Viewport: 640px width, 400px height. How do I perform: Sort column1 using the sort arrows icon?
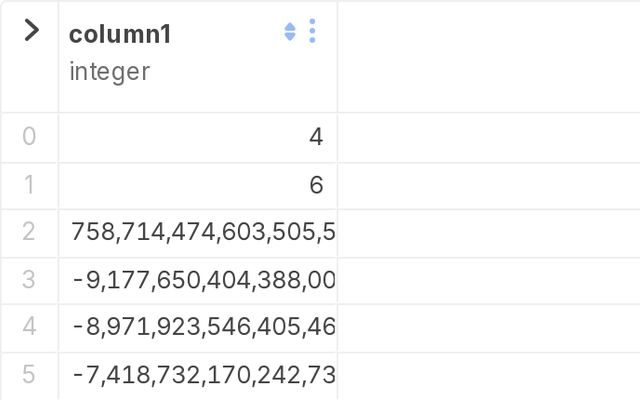coord(290,32)
